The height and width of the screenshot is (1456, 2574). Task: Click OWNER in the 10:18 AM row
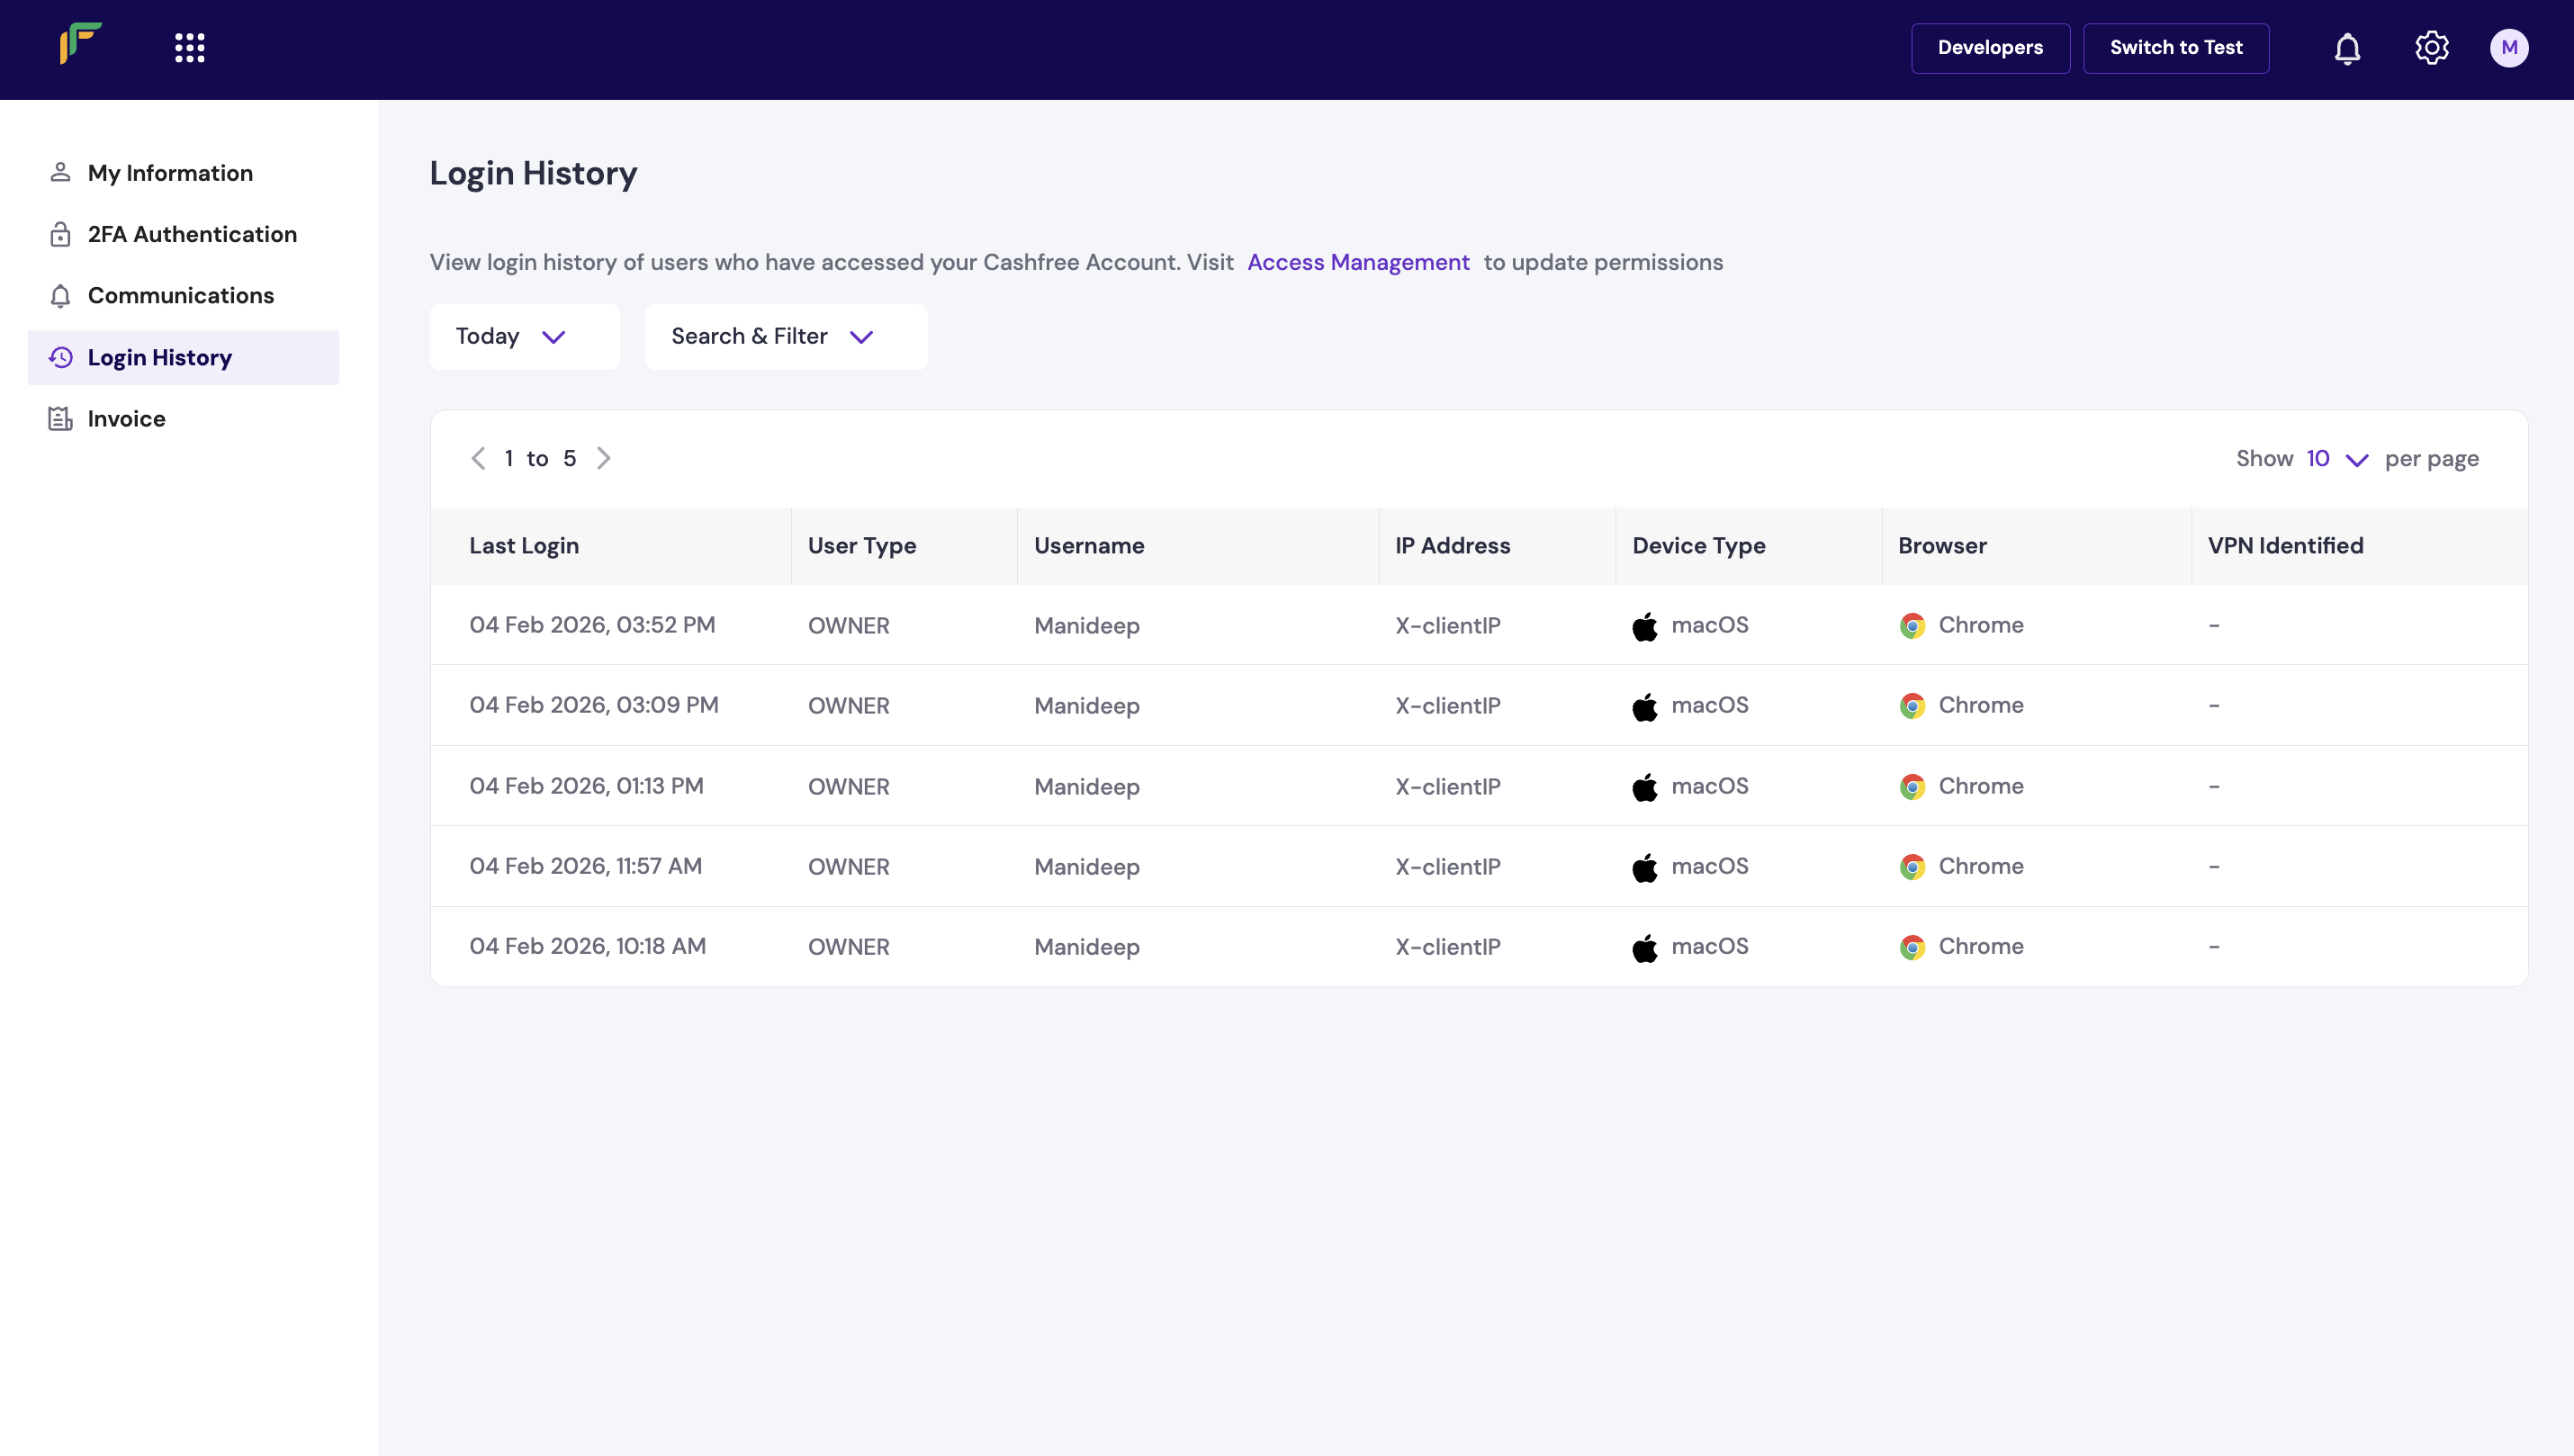pos(848,947)
